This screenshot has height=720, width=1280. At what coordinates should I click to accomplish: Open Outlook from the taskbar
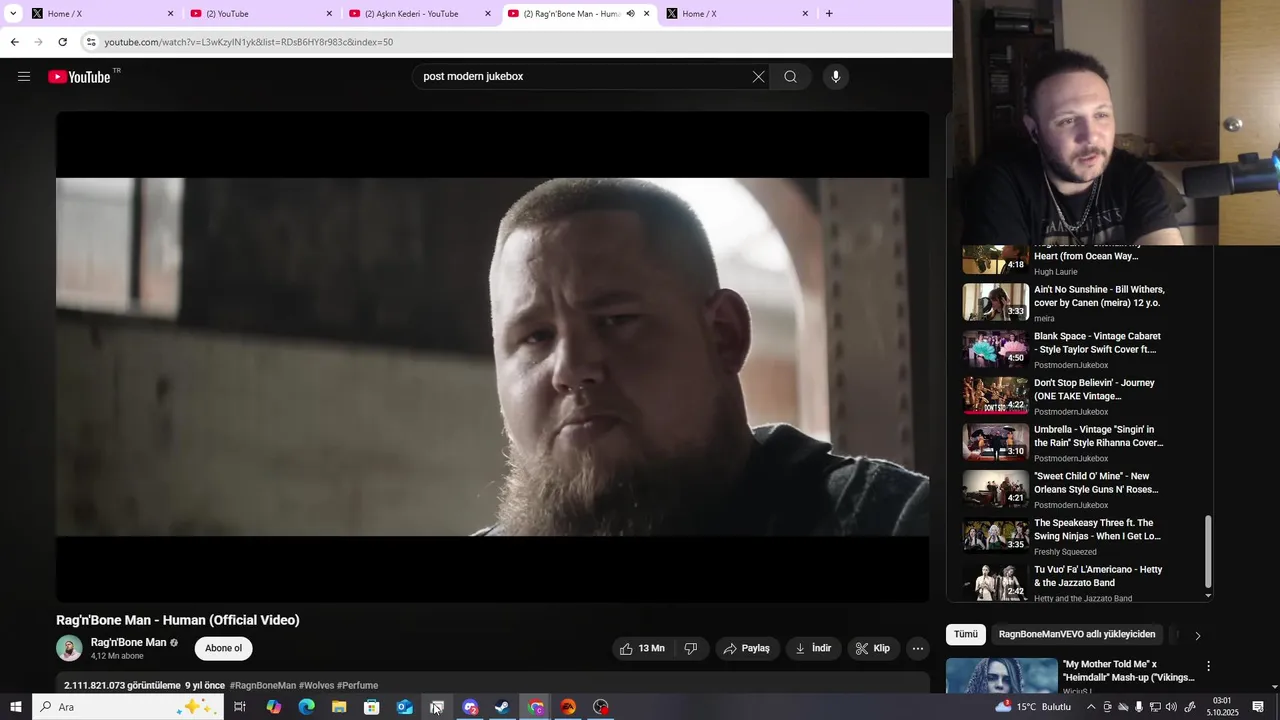[x=405, y=707]
